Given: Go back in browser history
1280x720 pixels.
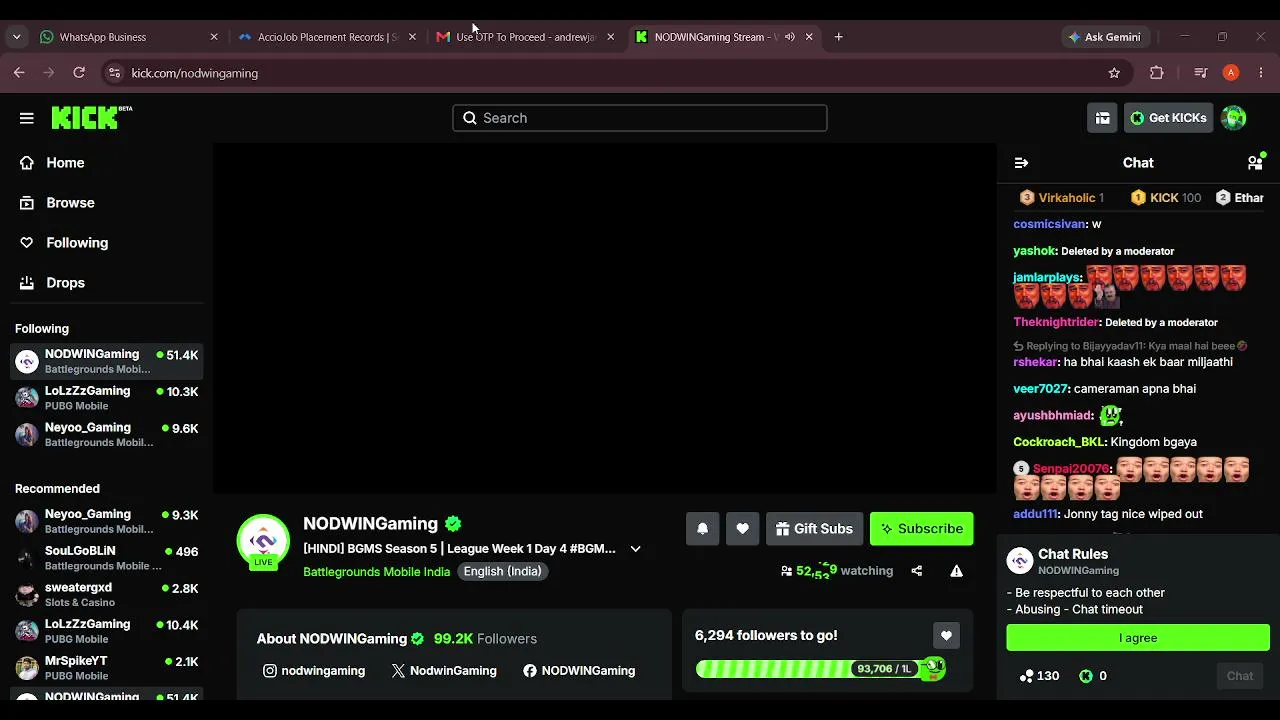Looking at the screenshot, I should pos(19,73).
